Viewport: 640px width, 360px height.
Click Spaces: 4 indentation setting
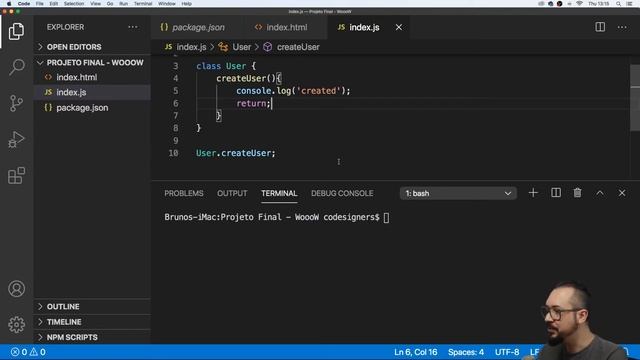coord(466,352)
